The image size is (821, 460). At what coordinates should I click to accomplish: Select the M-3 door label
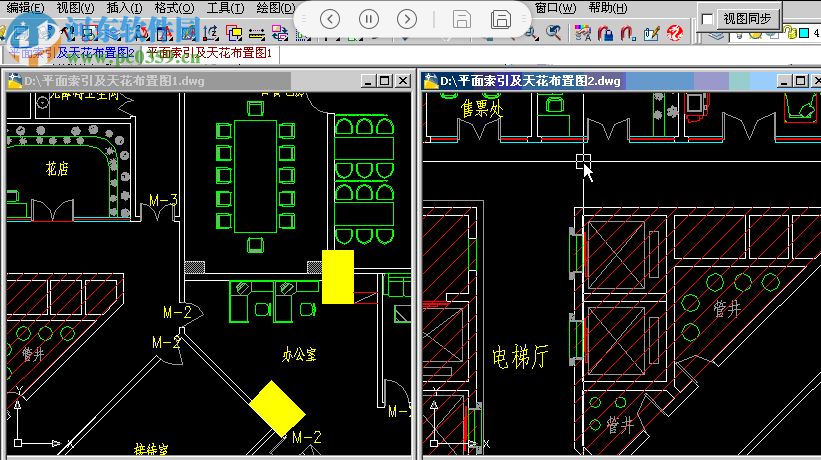pyautogui.click(x=163, y=200)
